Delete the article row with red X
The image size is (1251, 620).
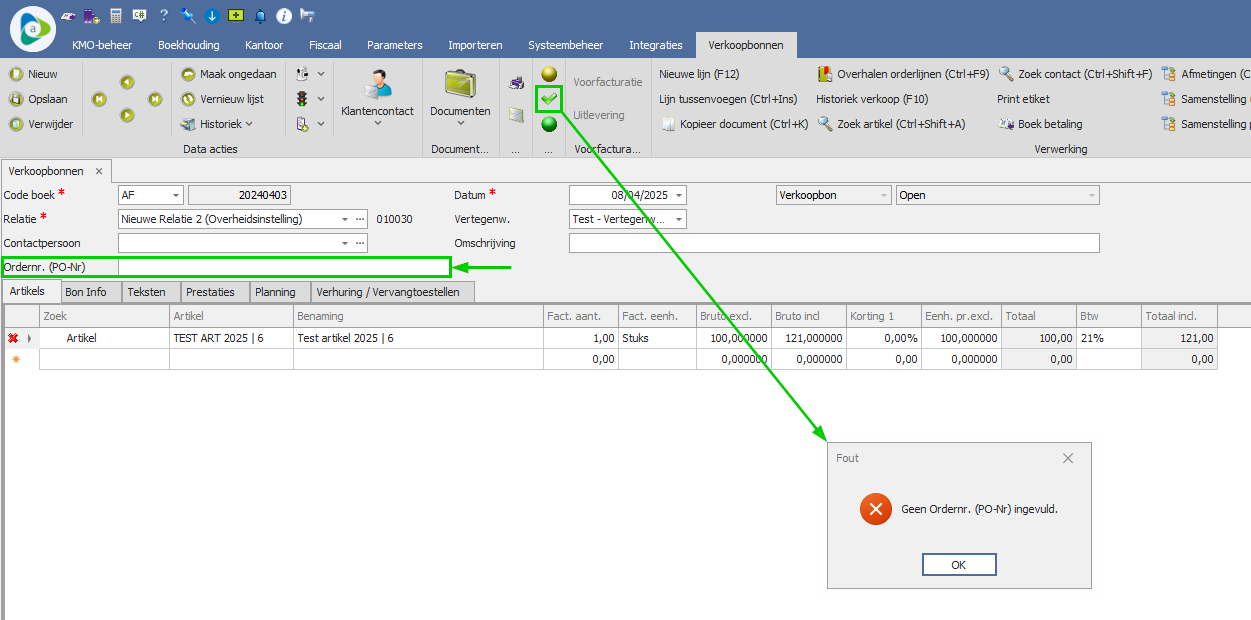(13, 339)
